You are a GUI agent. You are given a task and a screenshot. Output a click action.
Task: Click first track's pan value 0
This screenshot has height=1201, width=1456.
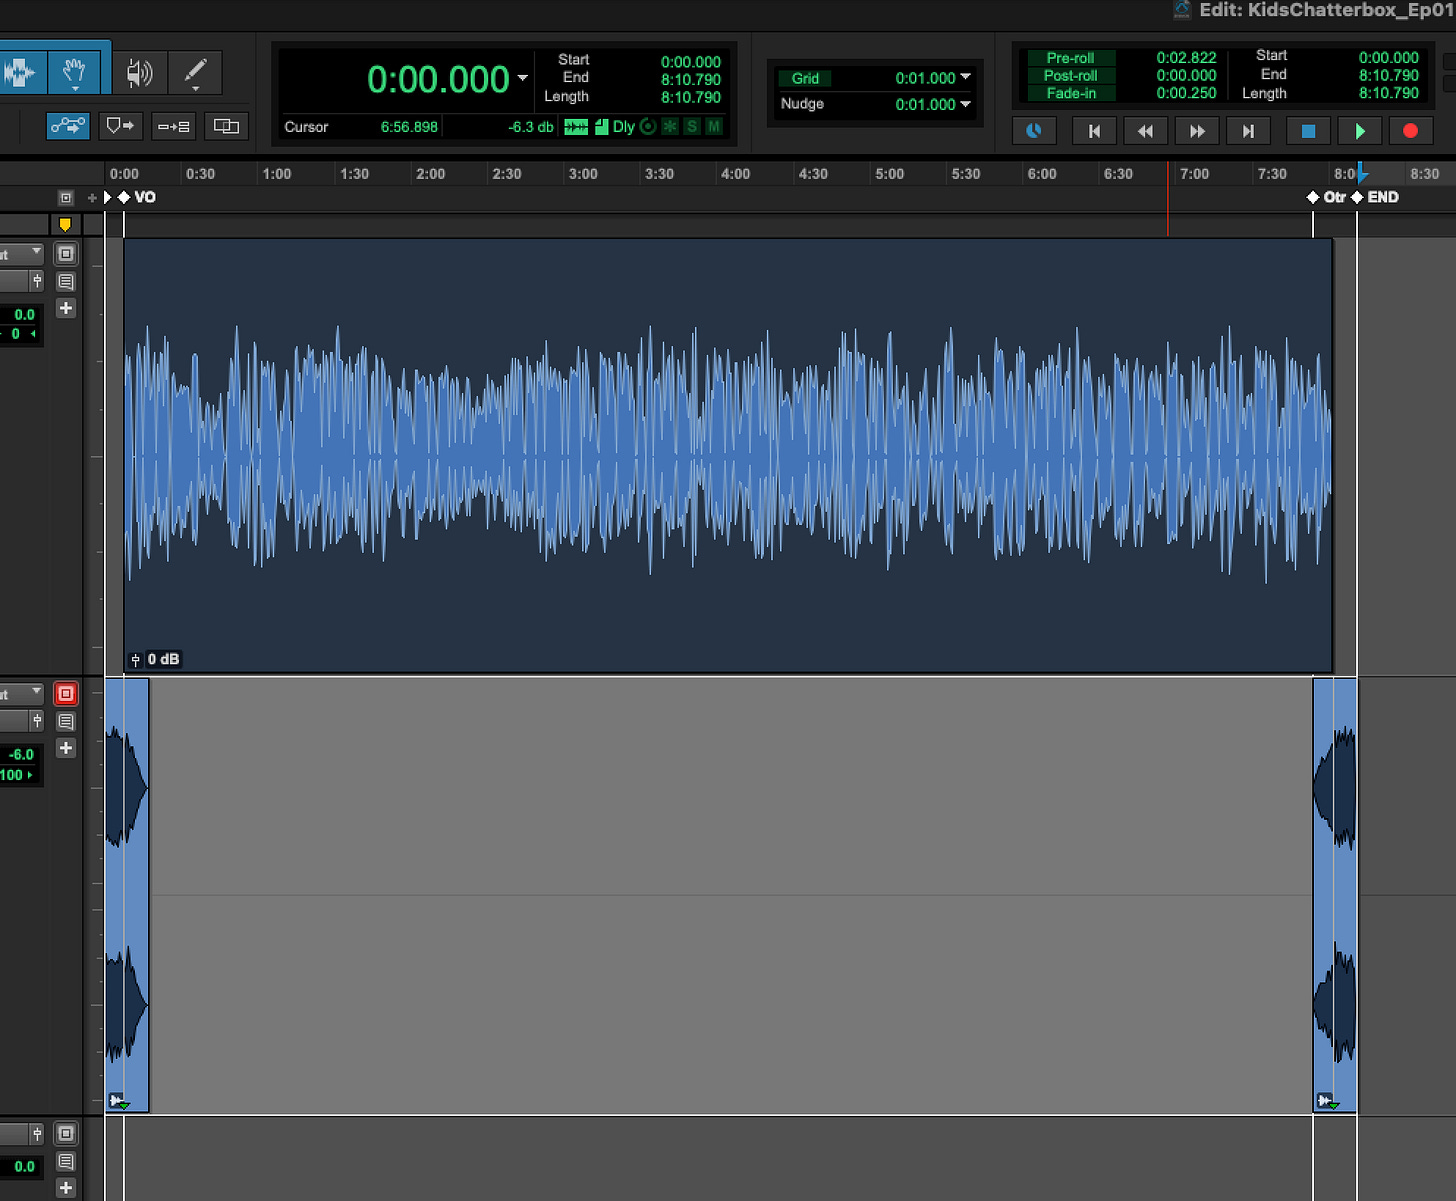click(16, 334)
